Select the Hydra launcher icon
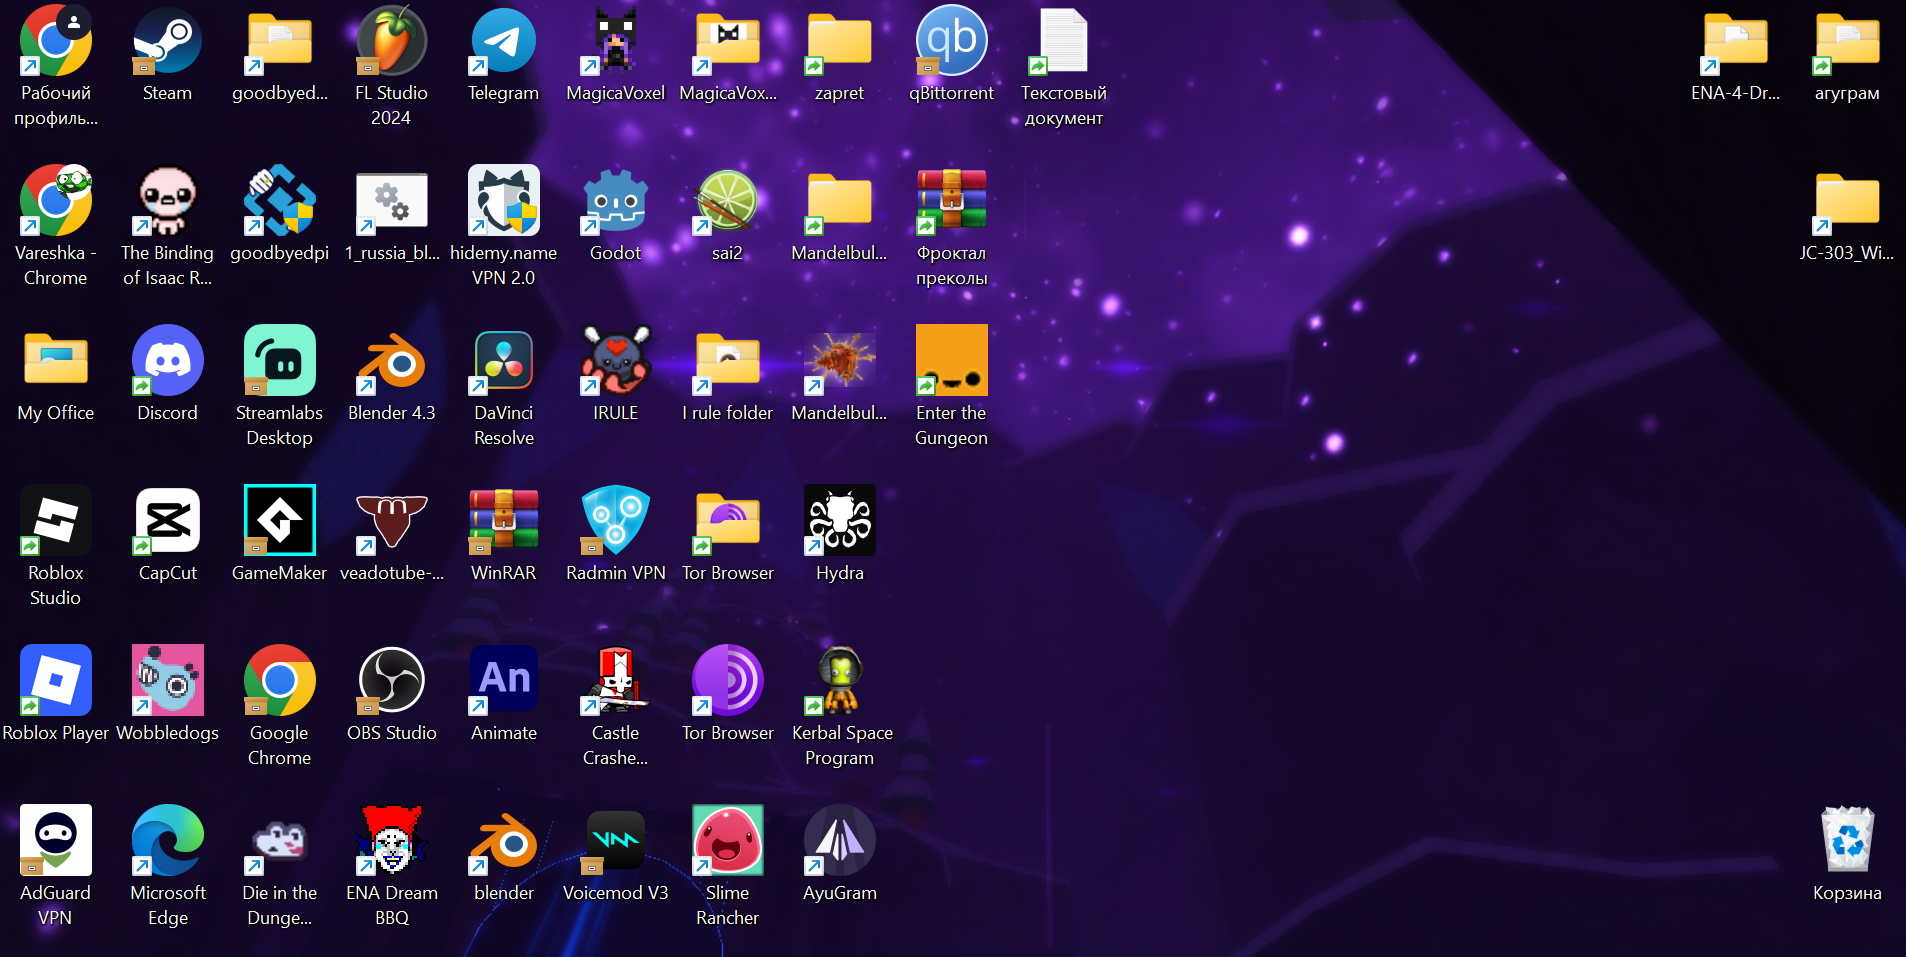 839,521
